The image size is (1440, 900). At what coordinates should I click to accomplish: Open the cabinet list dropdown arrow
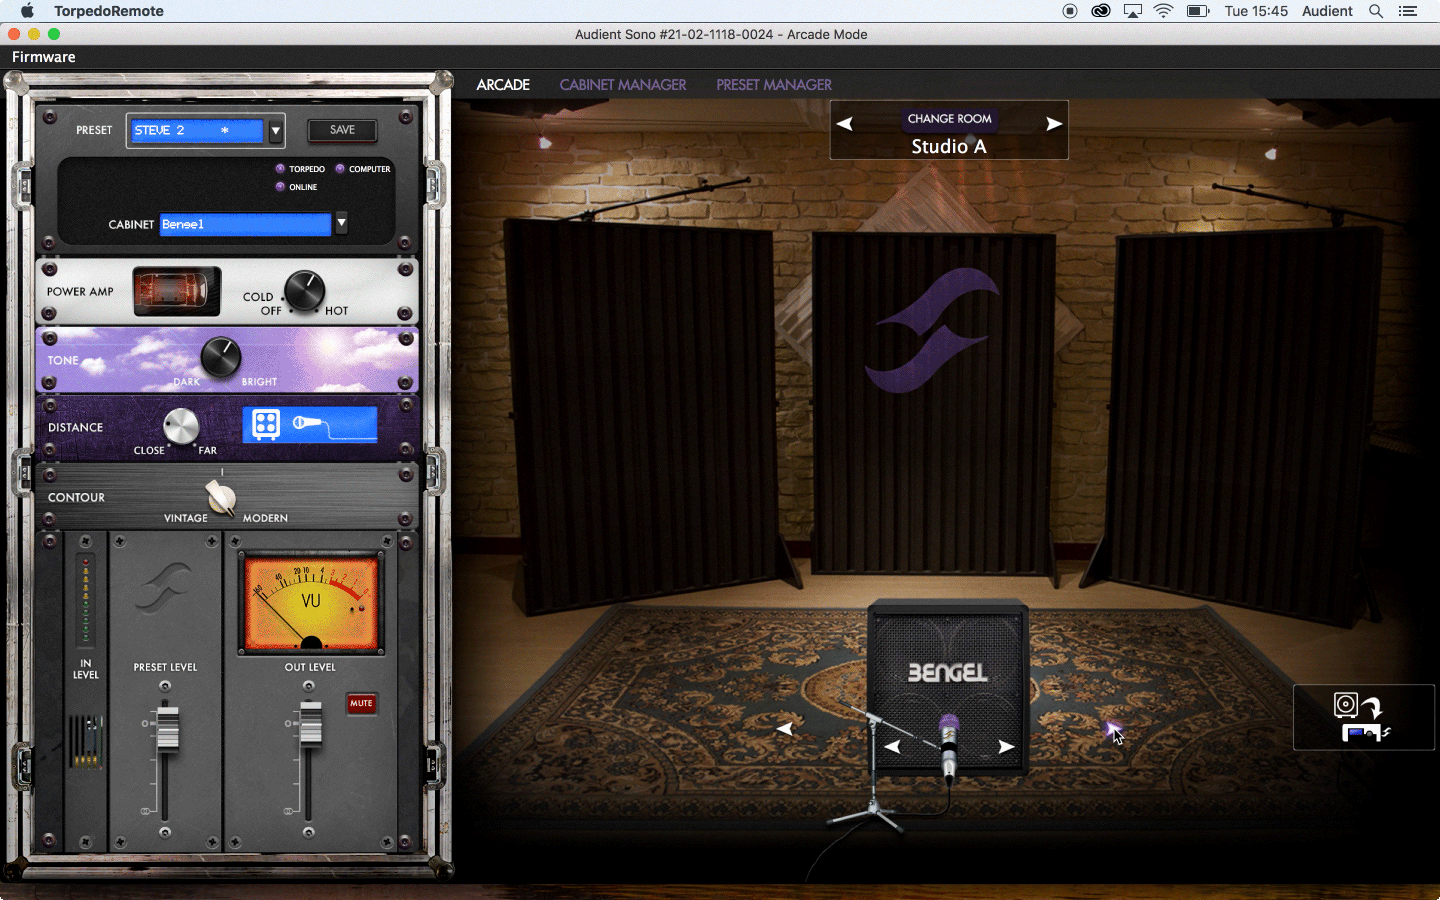click(x=341, y=223)
